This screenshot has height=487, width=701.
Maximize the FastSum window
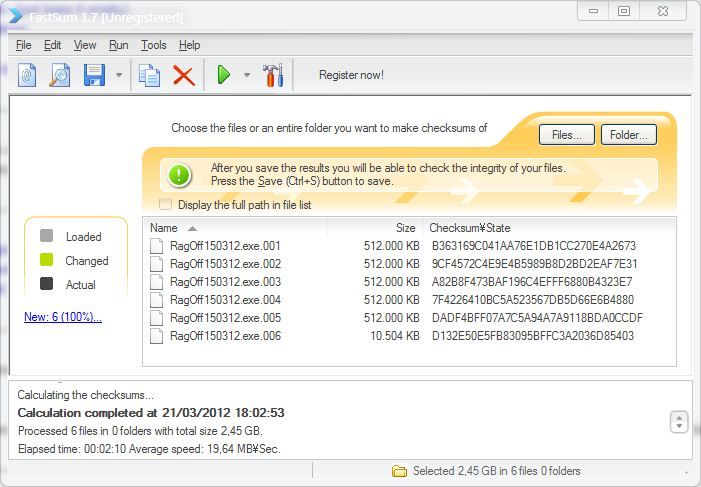[624, 11]
